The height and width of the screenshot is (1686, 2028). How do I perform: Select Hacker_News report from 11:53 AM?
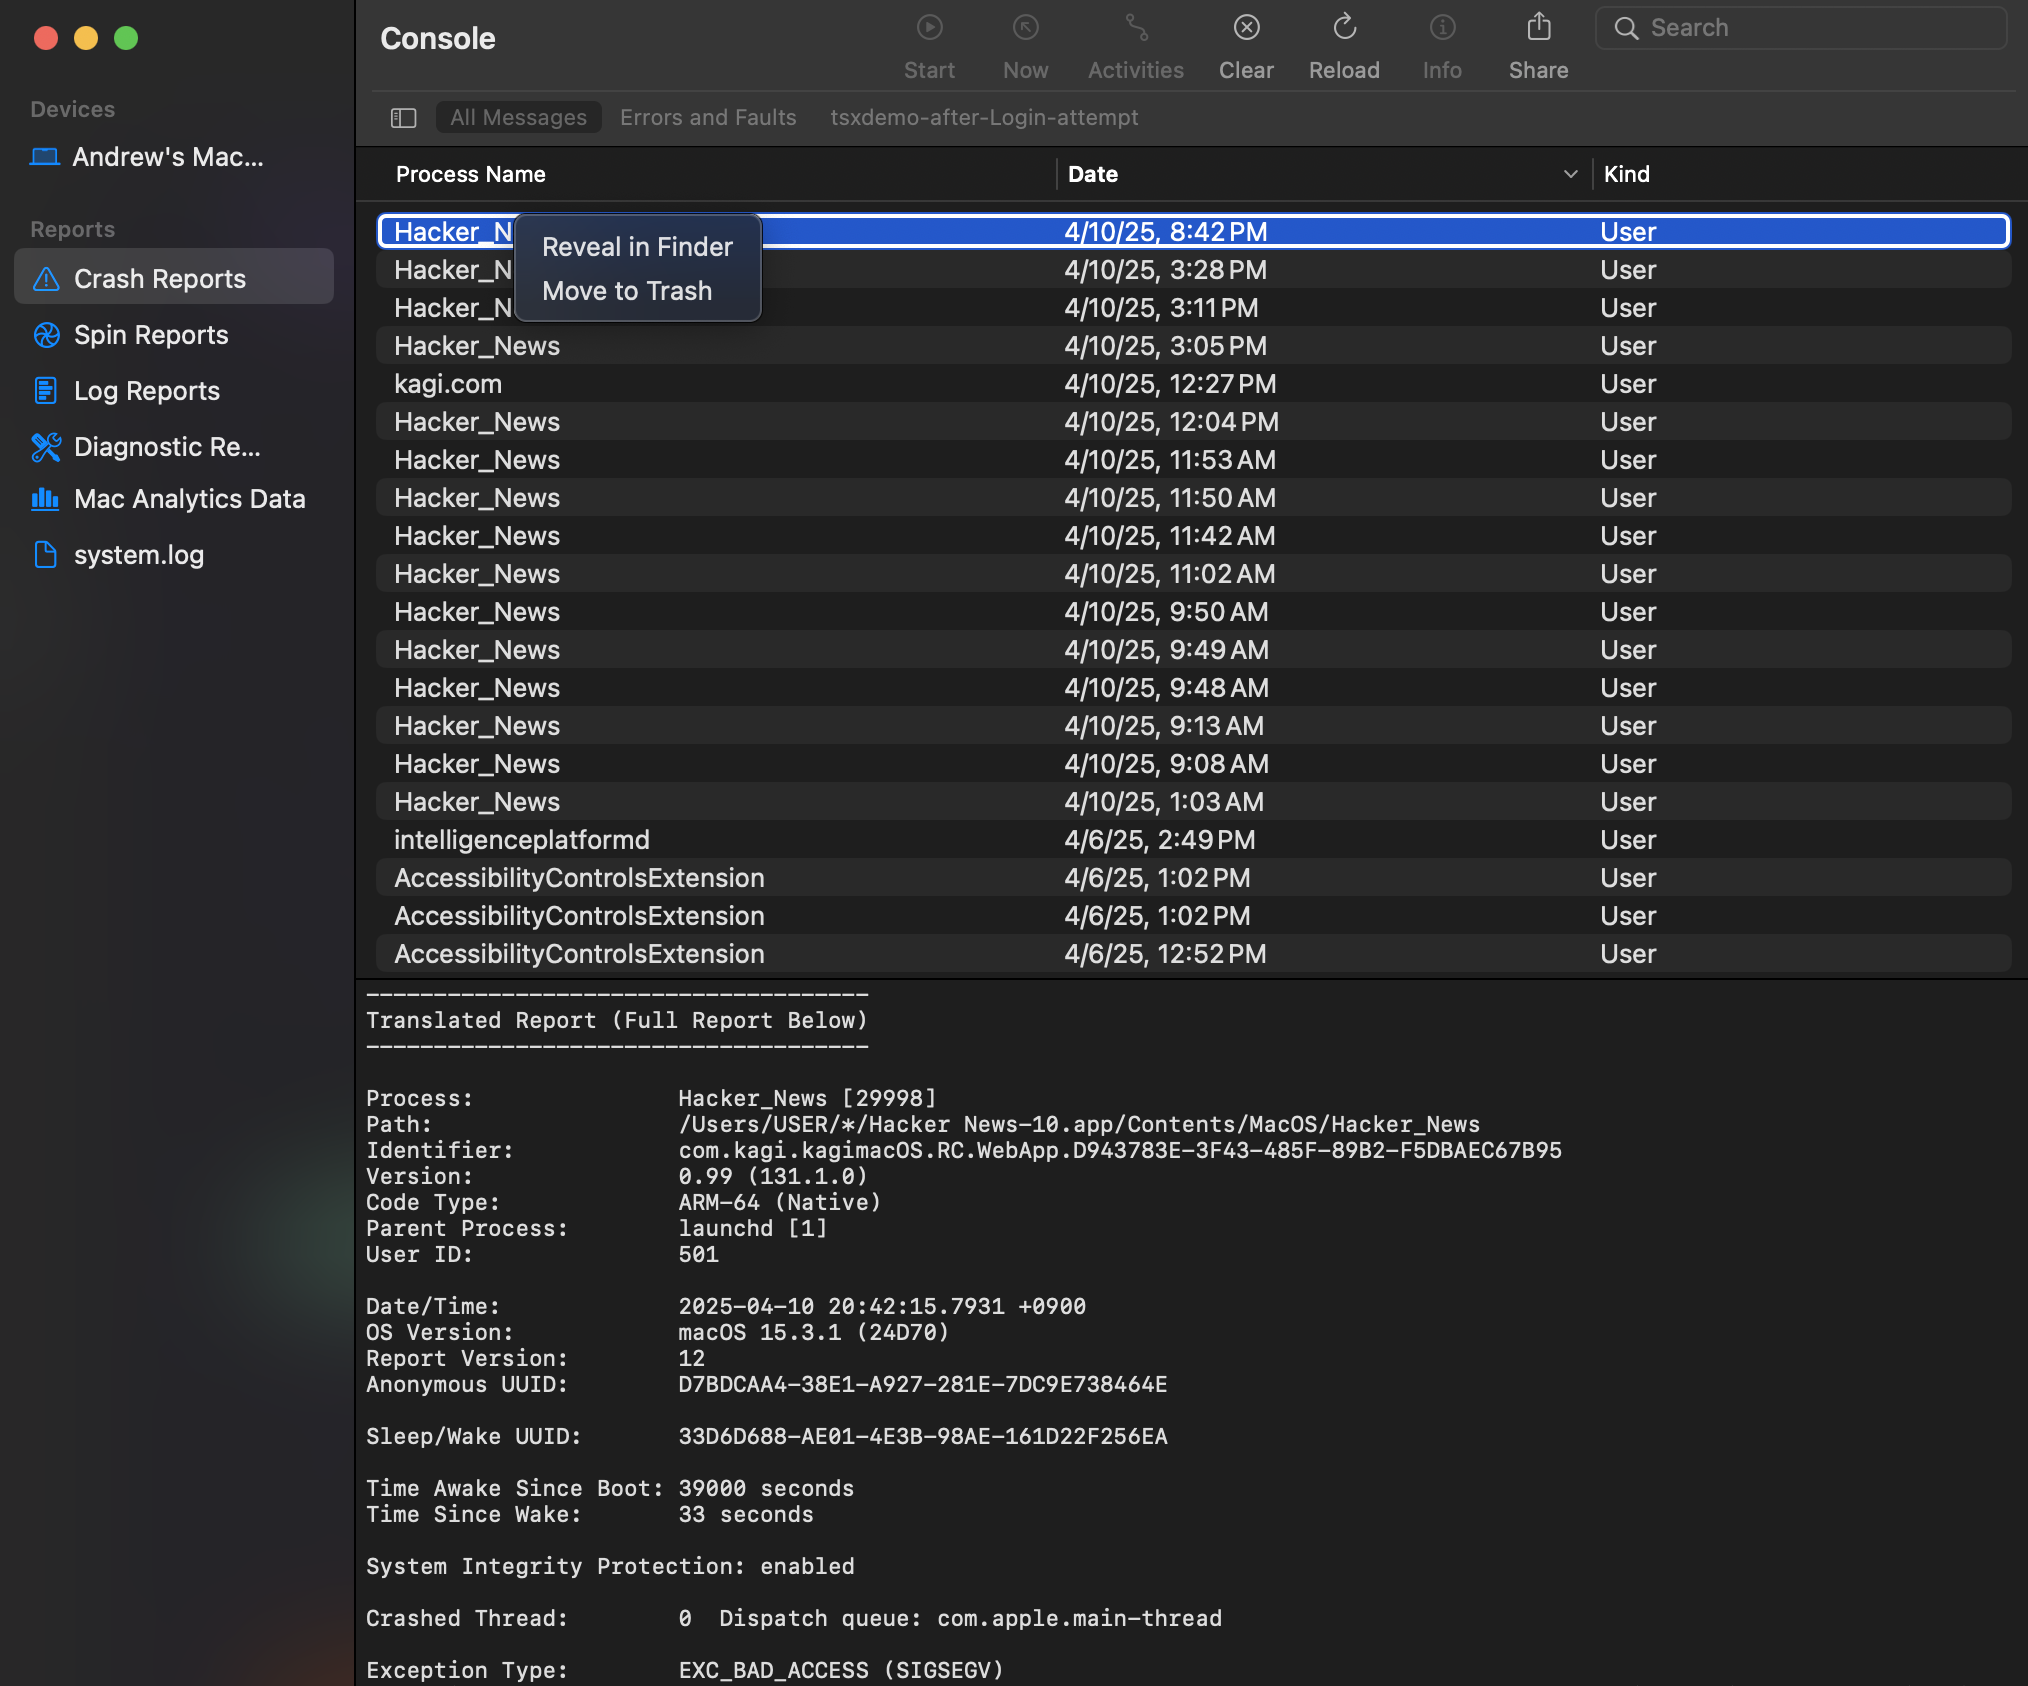[1193, 460]
